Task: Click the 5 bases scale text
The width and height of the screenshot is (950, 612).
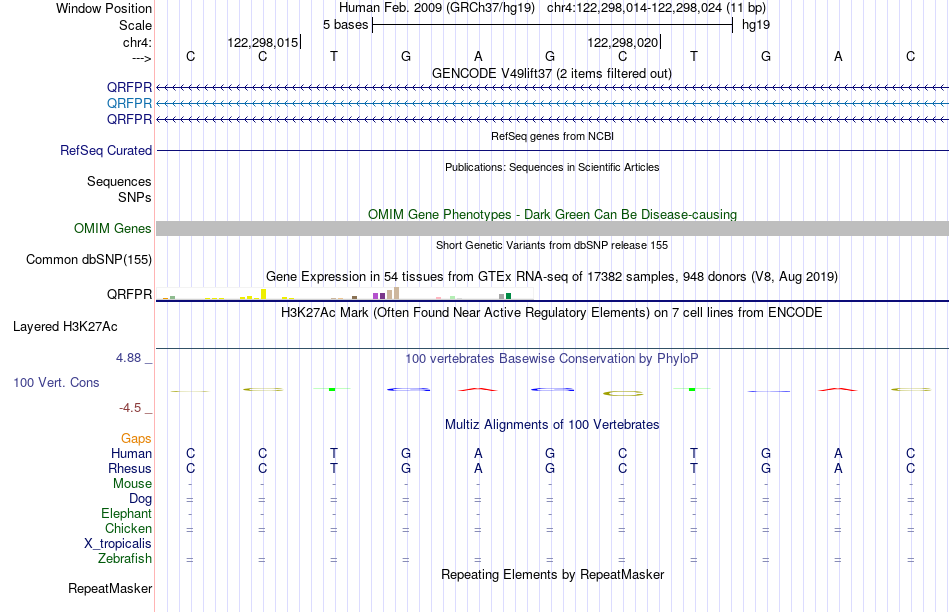Action: click(345, 25)
